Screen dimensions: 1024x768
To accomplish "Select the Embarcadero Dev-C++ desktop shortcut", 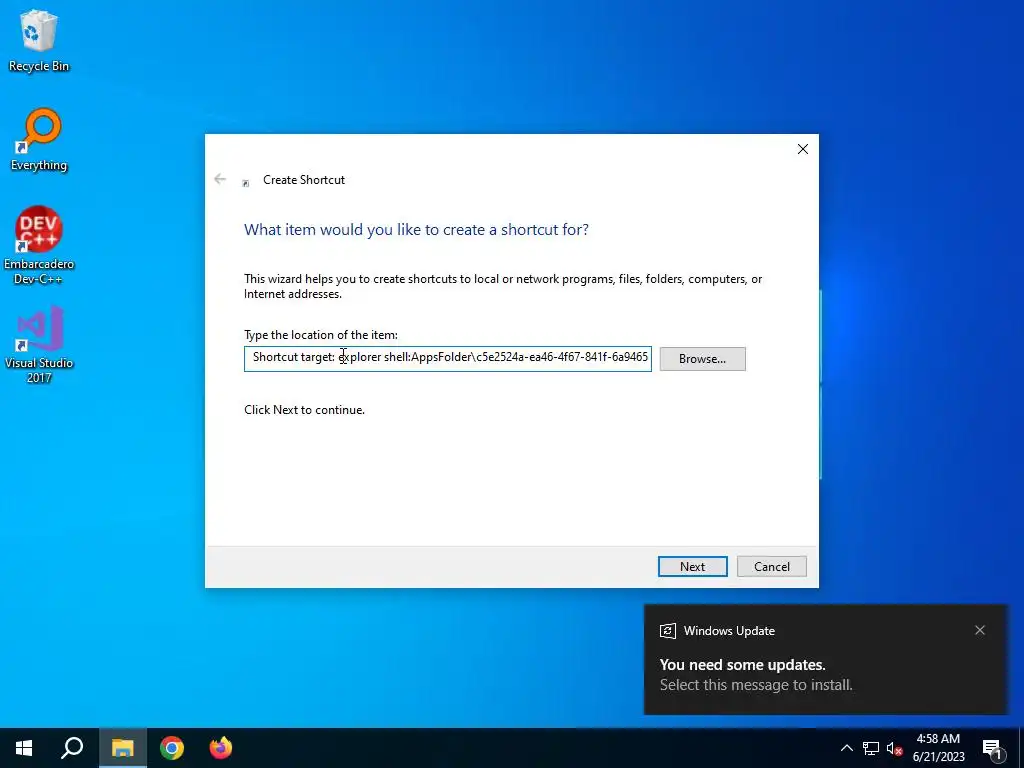I will click(39, 245).
